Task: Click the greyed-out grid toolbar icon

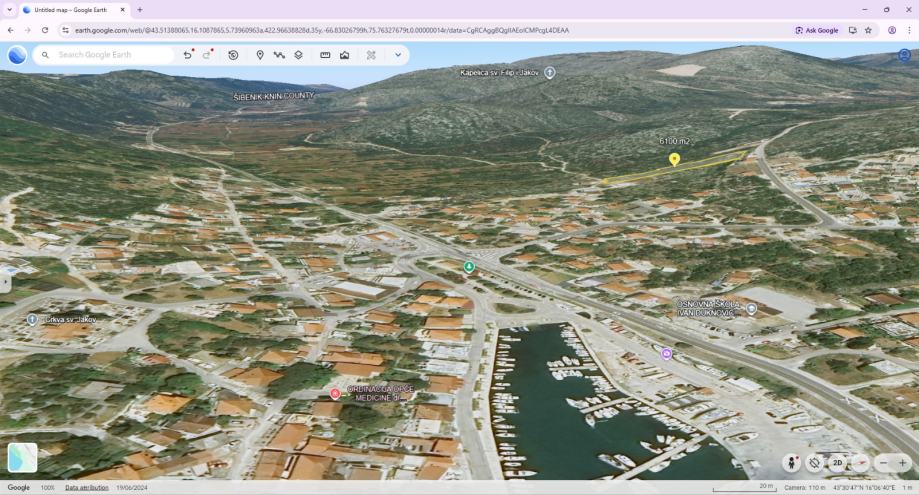Action: click(x=371, y=54)
